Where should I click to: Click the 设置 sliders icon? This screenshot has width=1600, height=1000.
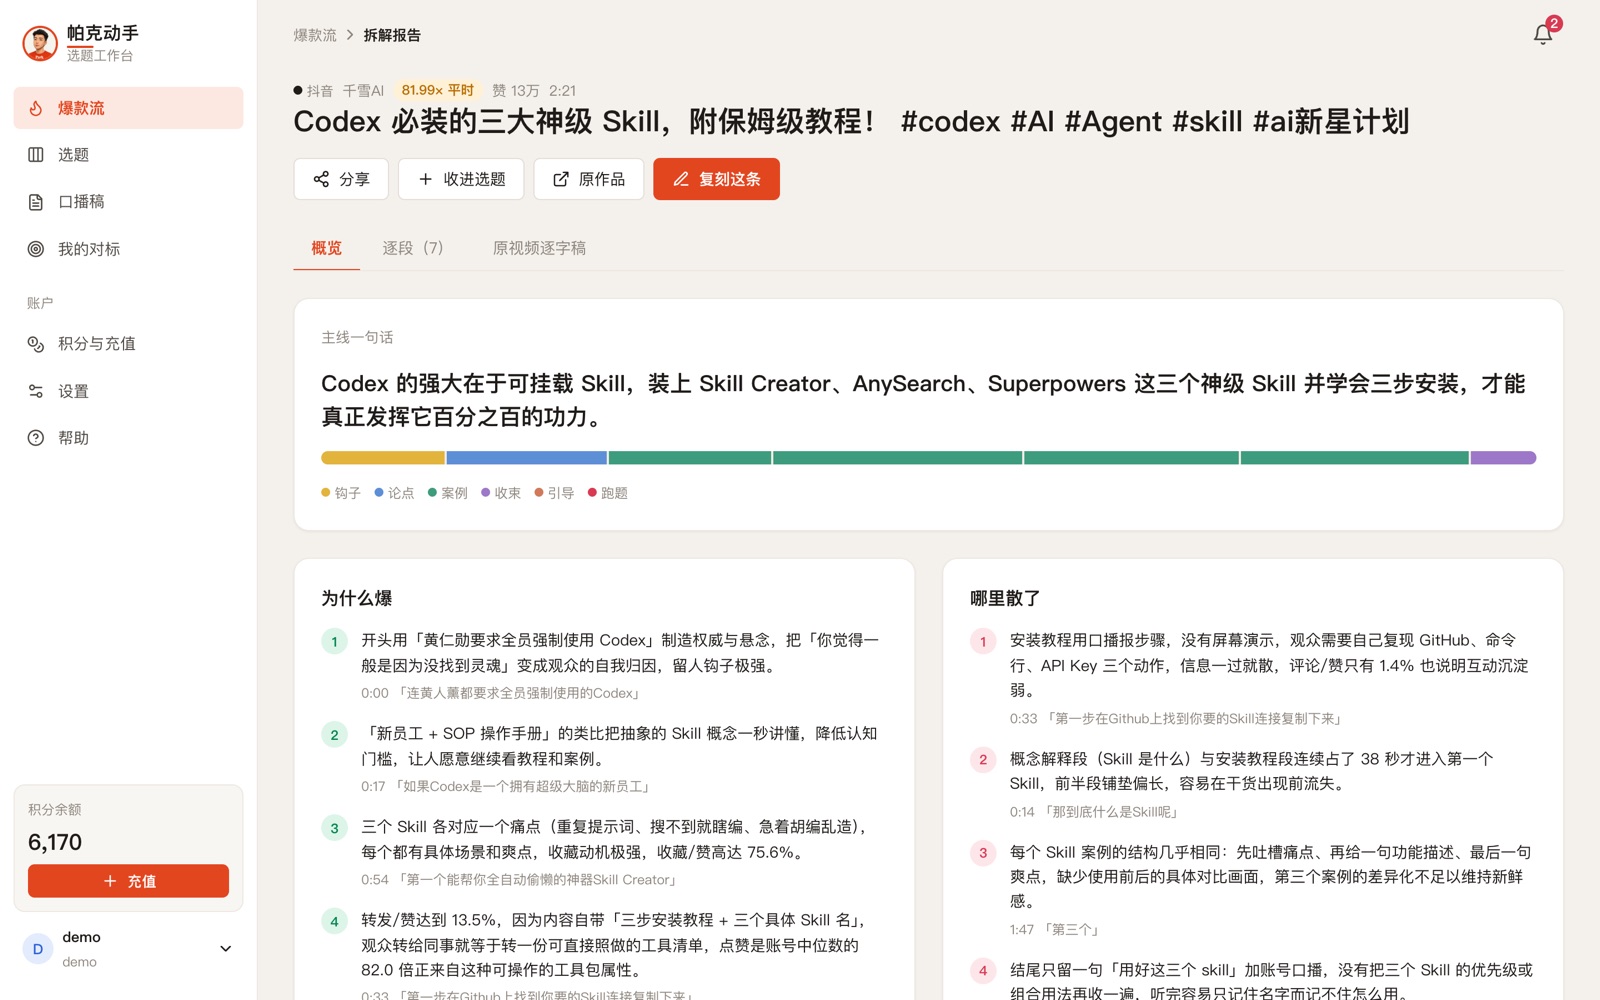point(36,391)
